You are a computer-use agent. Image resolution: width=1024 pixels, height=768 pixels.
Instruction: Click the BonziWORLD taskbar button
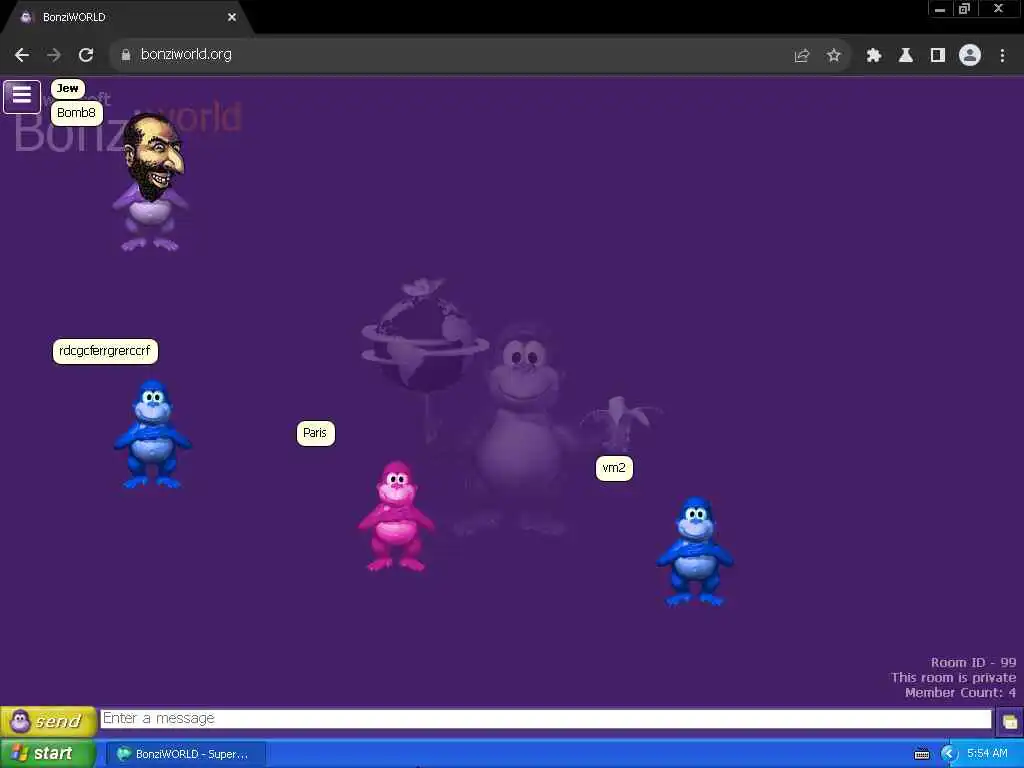click(186, 754)
